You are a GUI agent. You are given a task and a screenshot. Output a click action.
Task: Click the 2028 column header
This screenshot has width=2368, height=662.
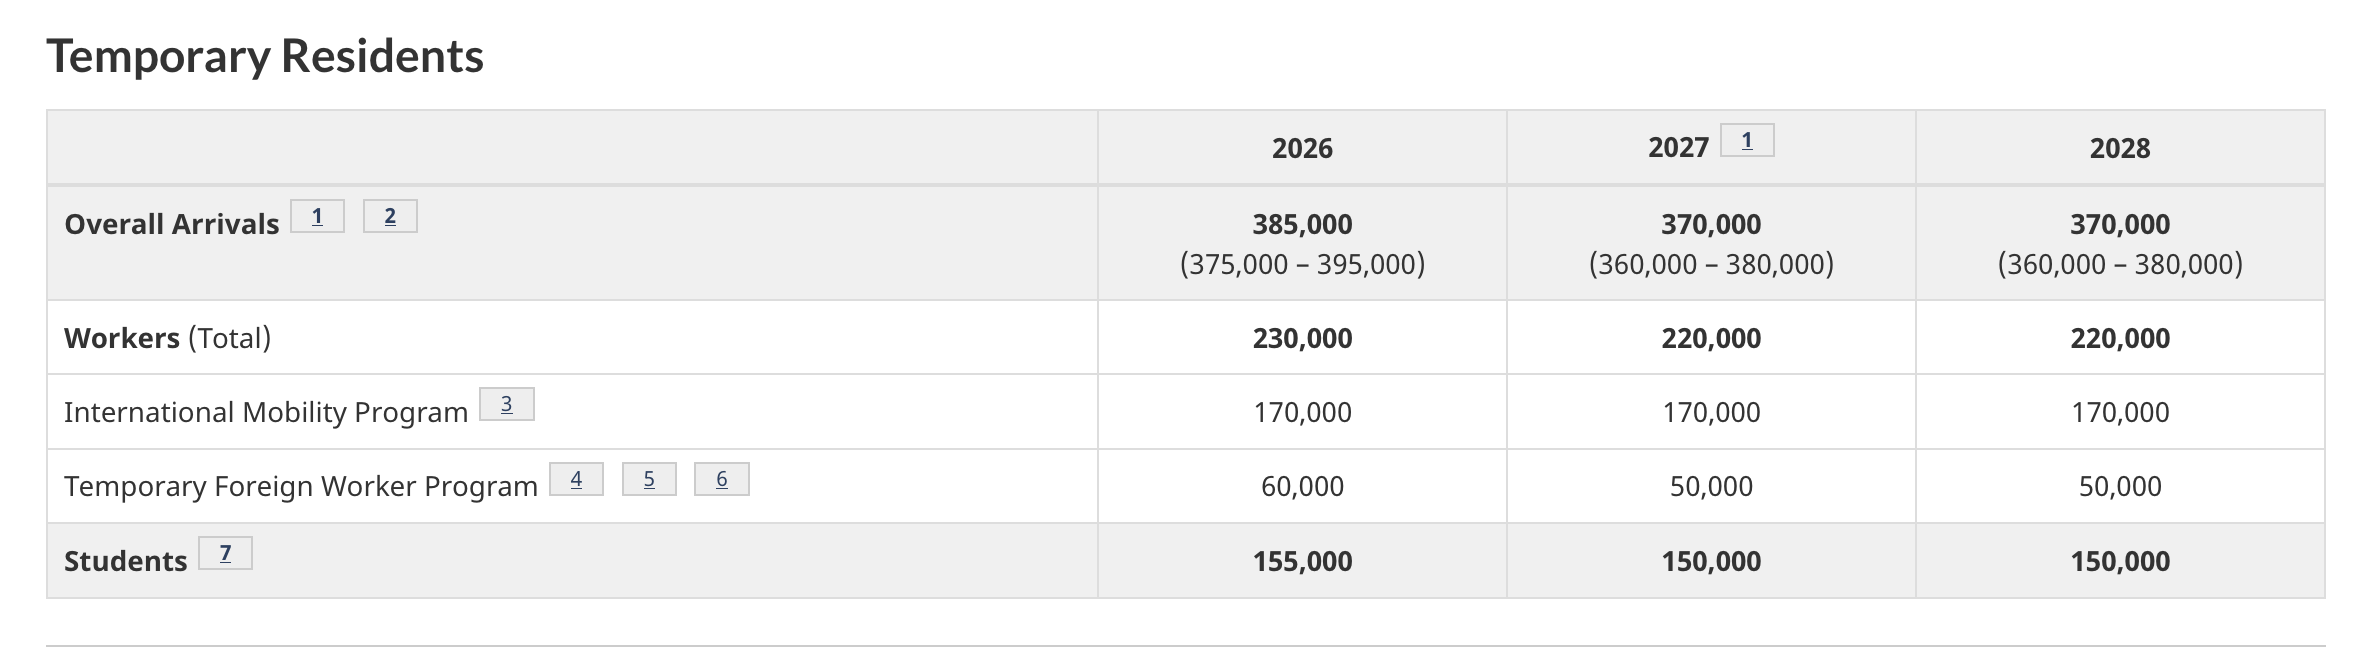2119,148
